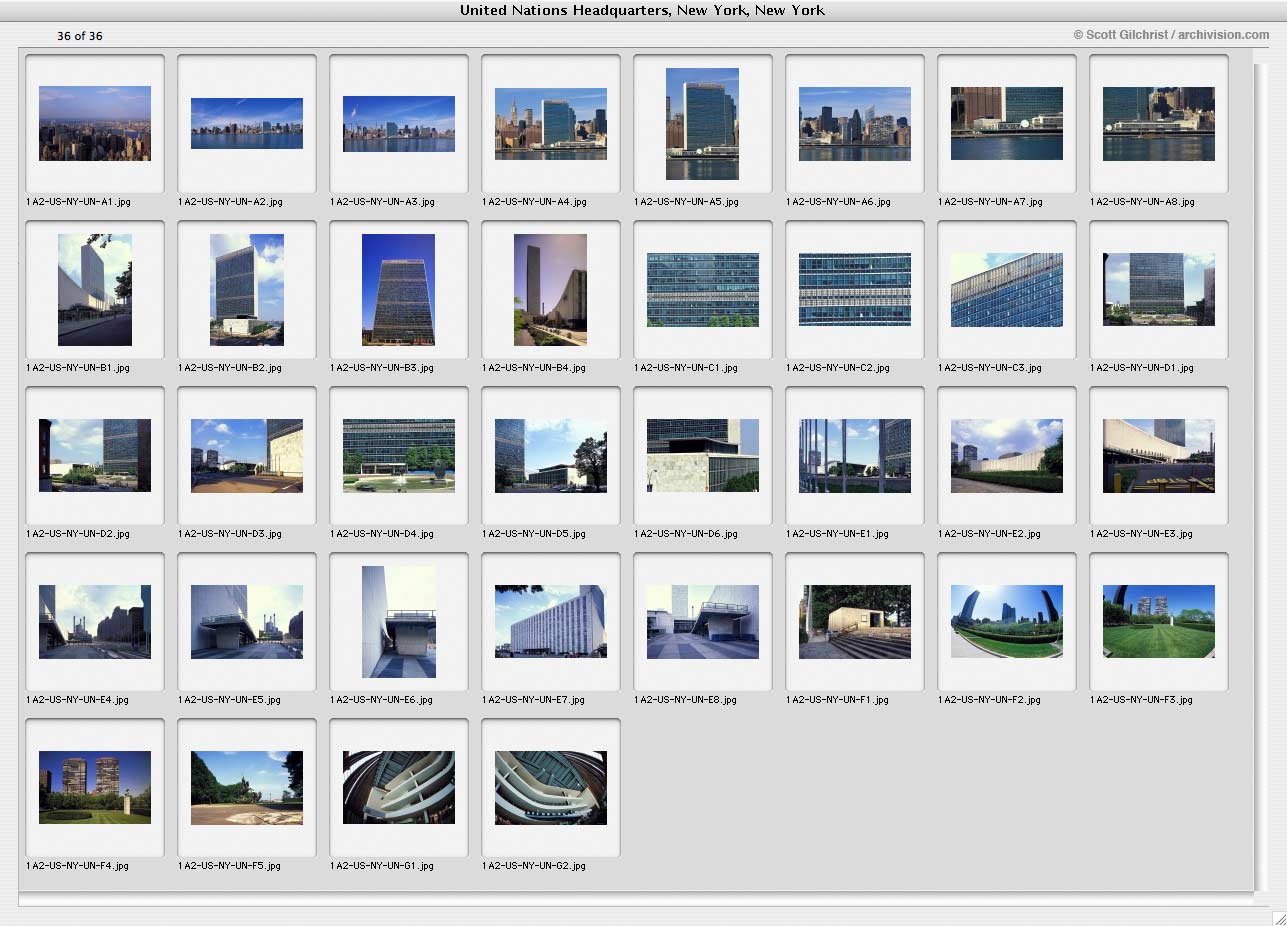Select thumbnail 1A2-US-NY-UN-C2.jpg
1287x926 pixels.
point(855,290)
